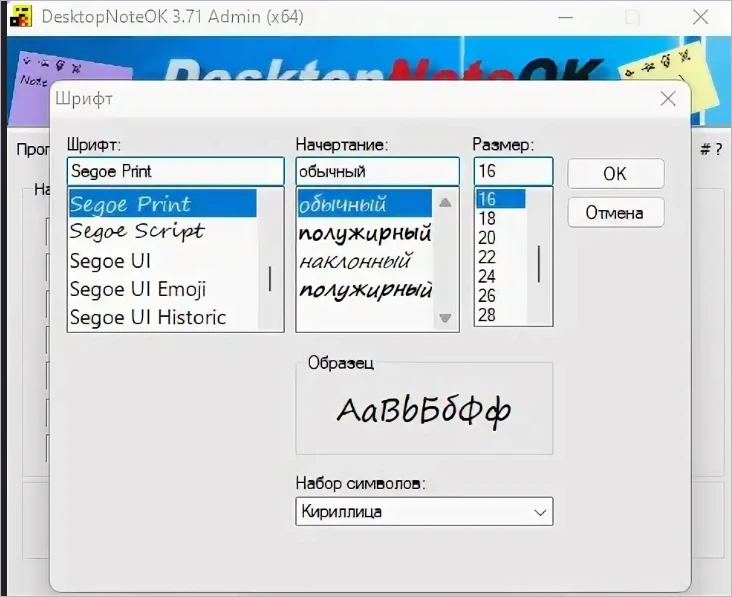This screenshot has height=597, width=732.
Task: Select обычный regular style
Action: click(365, 204)
